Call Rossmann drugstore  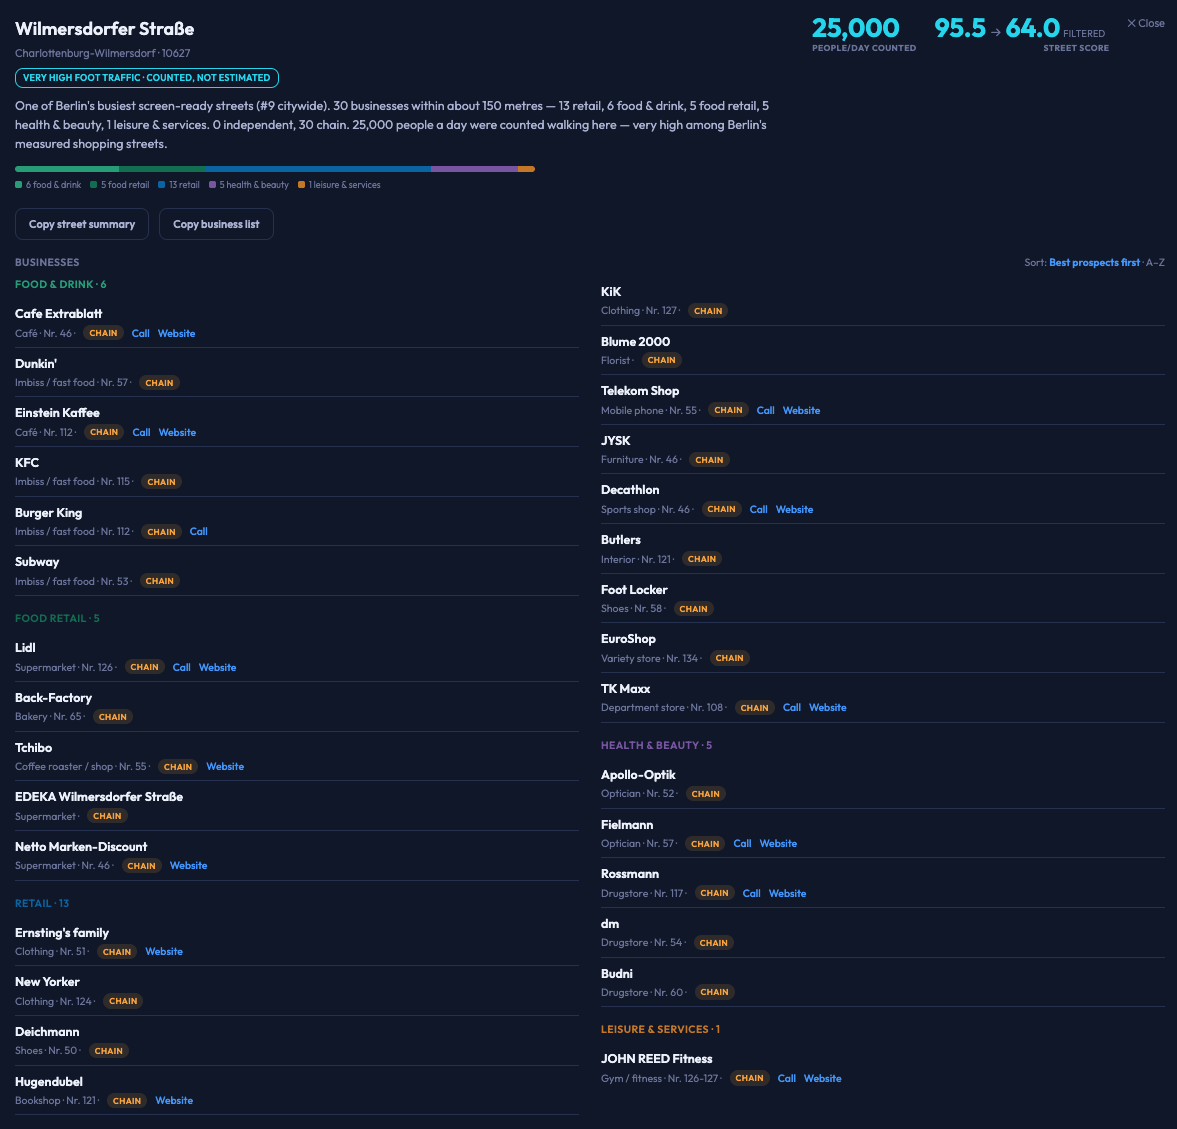coord(751,893)
